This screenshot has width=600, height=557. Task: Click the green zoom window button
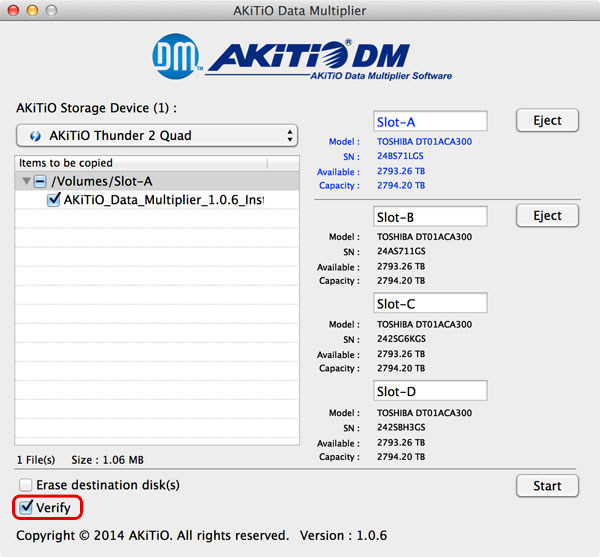click(52, 11)
